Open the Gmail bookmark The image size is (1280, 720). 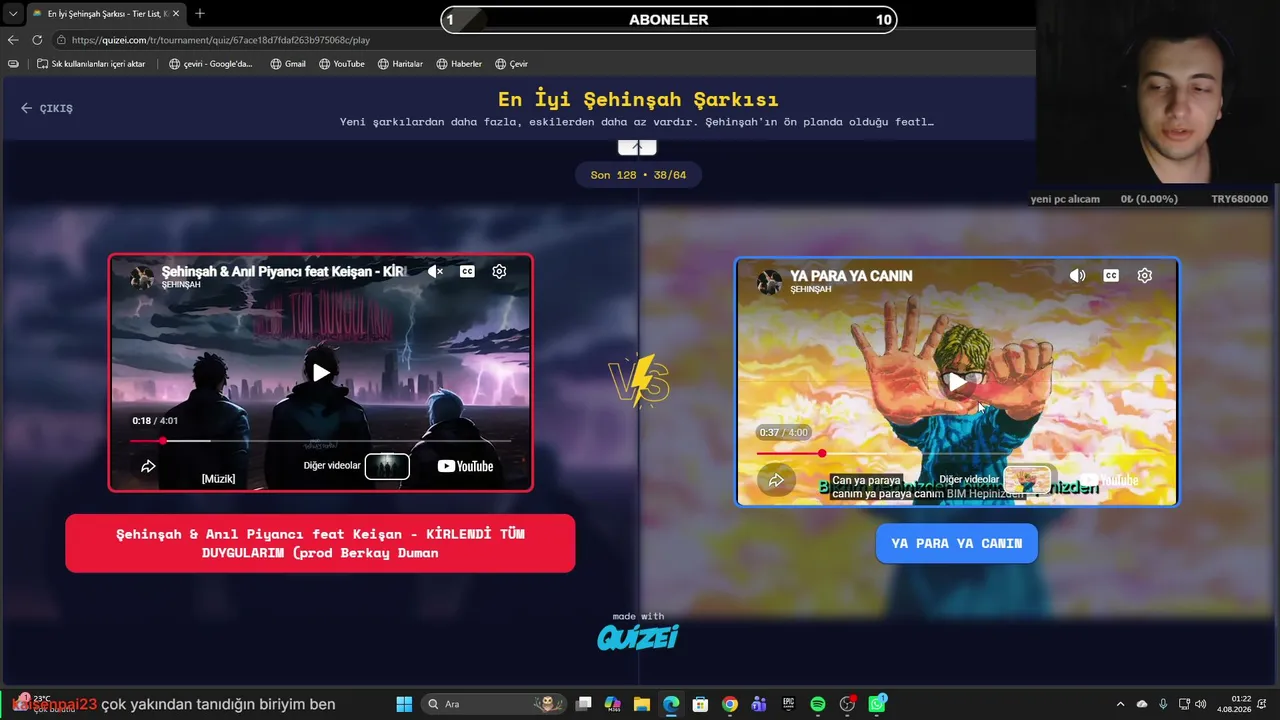click(288, 64)
